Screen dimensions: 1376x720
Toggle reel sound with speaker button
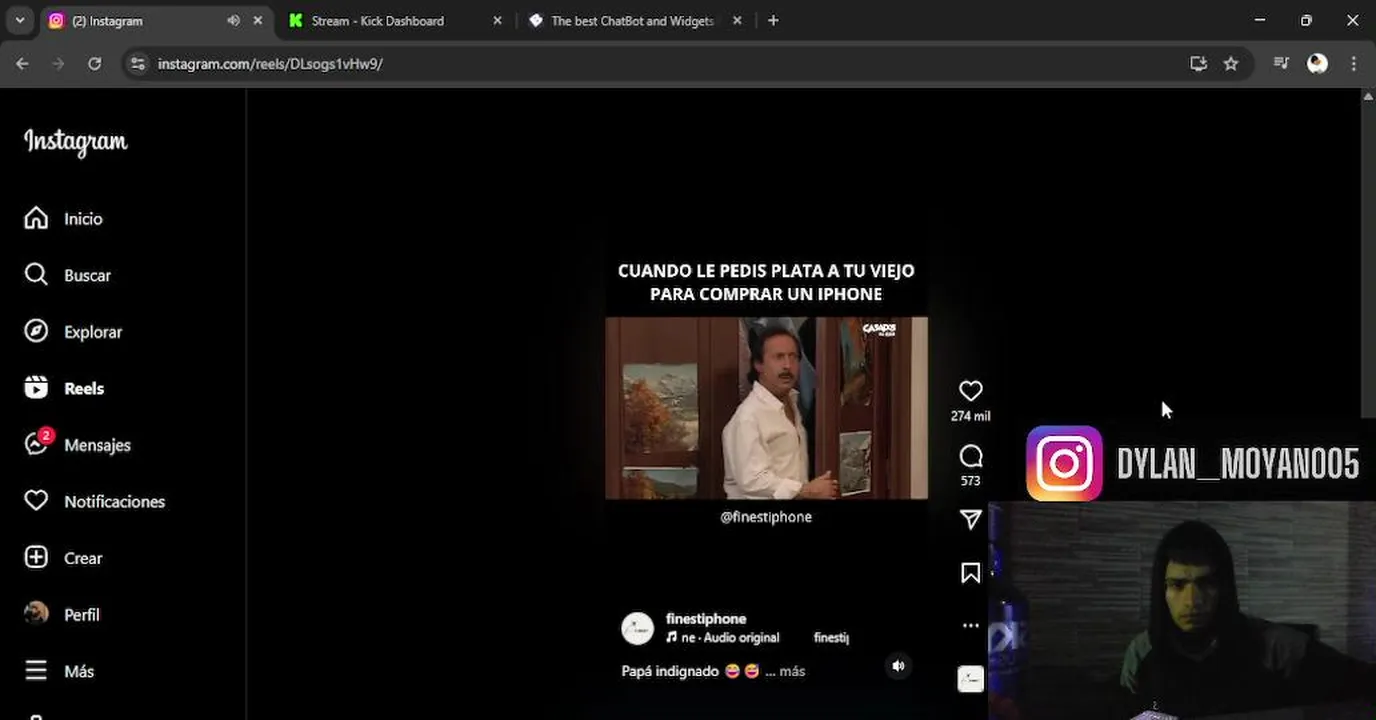click(x=899, y=666)
